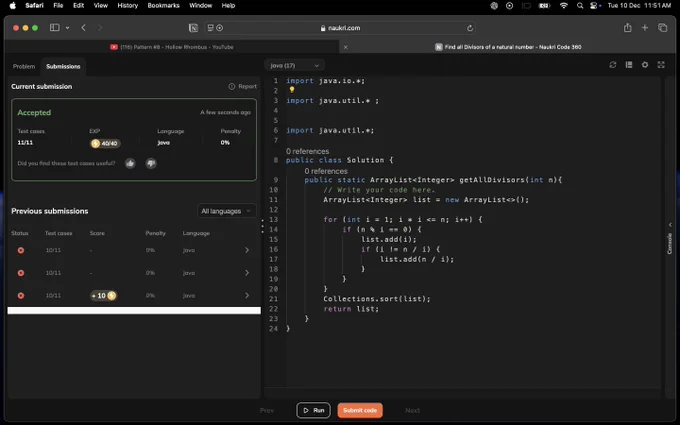Switch to the Problem tab
This screenshot has width=680, height=425.
(x=24, y=66)
